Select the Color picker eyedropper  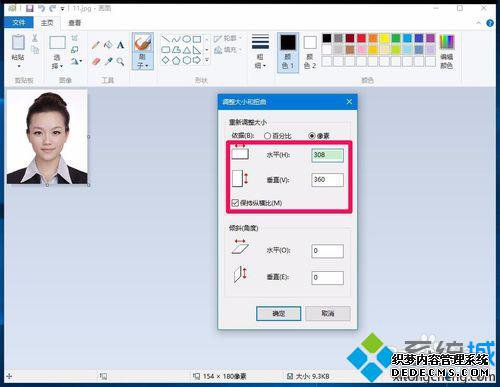tap(108, 61)
